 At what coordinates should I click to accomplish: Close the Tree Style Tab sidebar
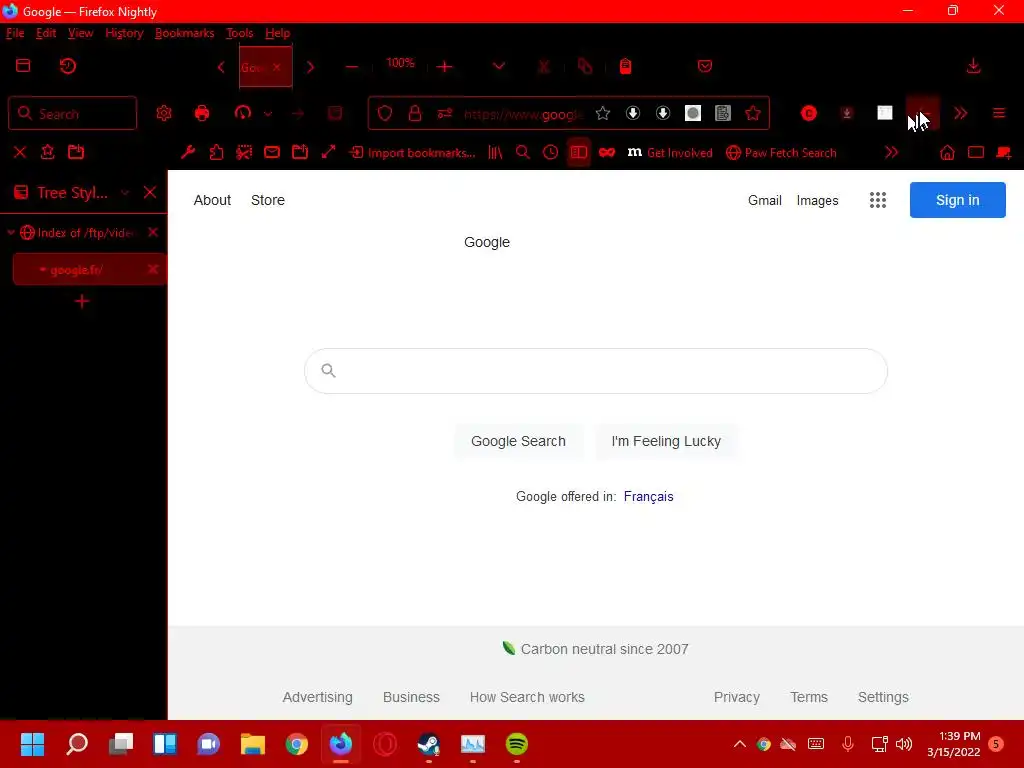point(150,192)
